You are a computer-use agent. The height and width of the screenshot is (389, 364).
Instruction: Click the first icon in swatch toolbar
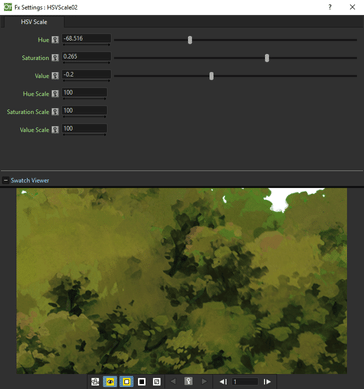95,382
